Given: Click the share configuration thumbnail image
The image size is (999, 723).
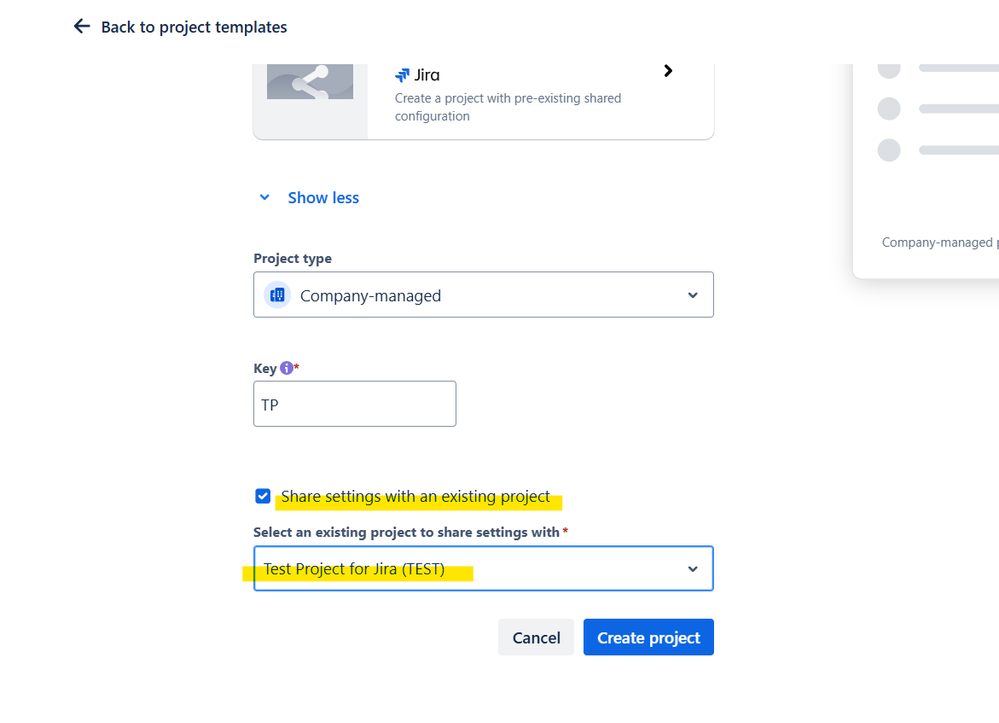Looking at the screenshot, I should 310,84.
